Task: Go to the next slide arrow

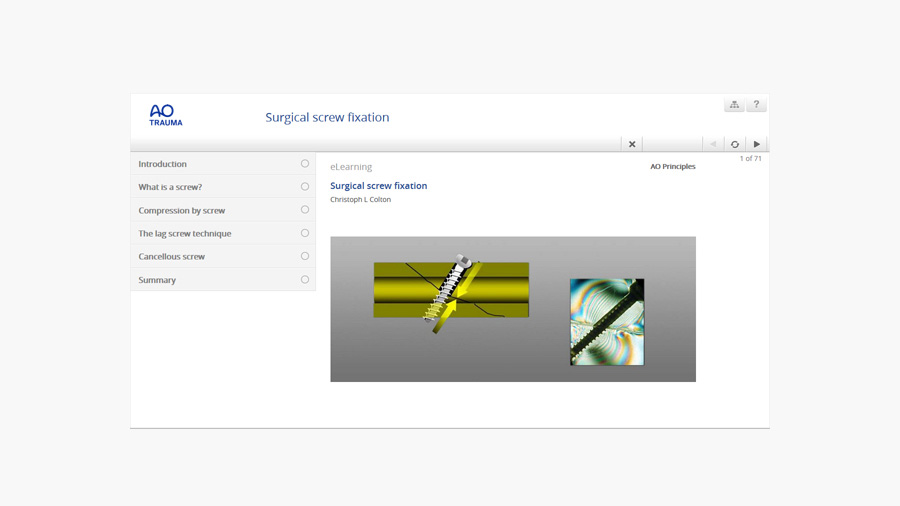Action: [x=757, y=144]
